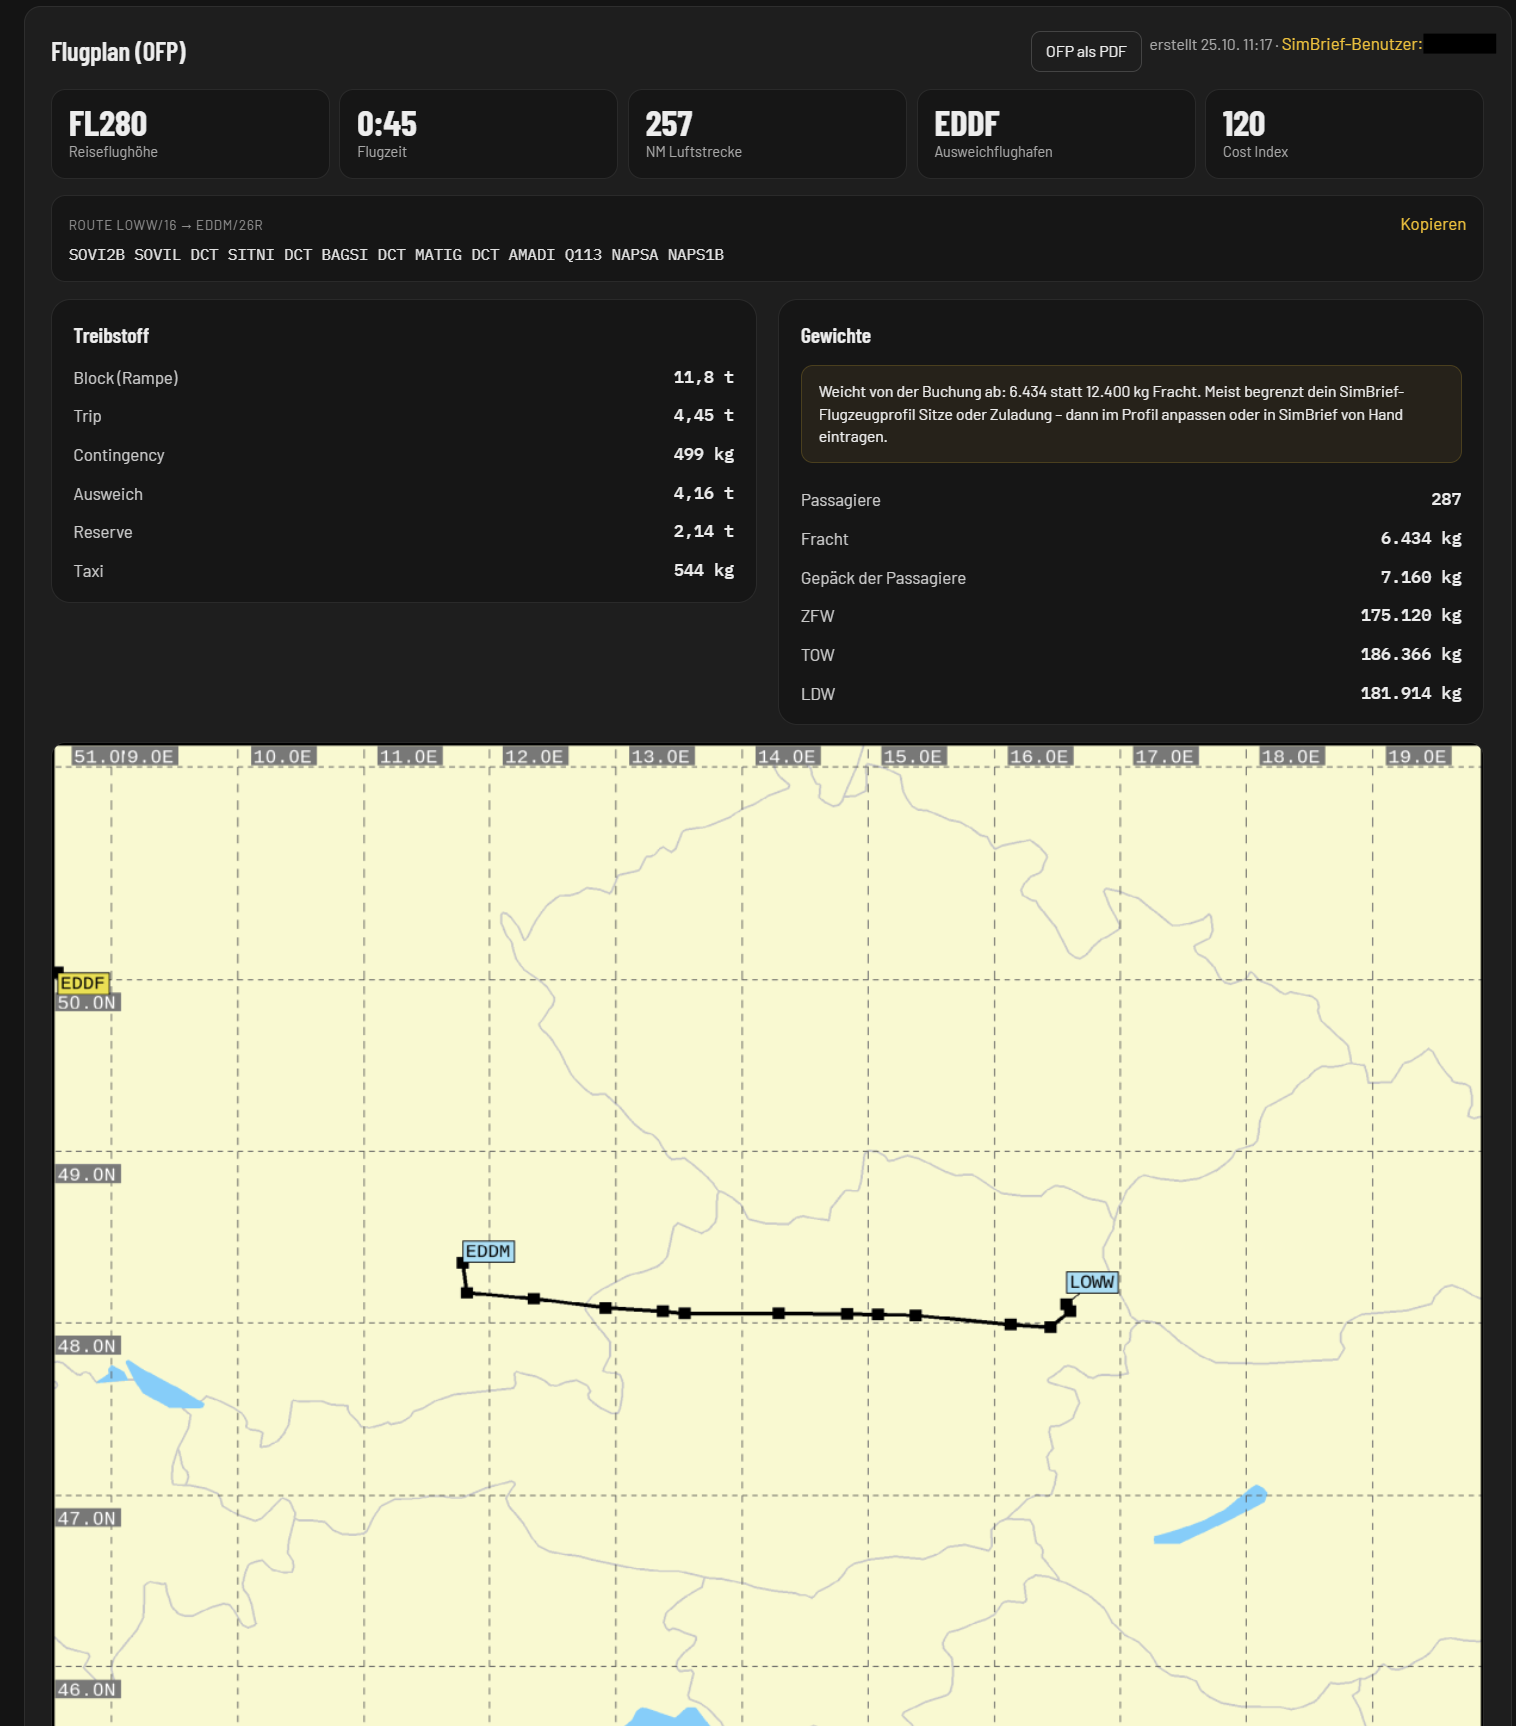Click the yellow EDDF alternate label on map
This screenshot has width=1516, height=1726.
83,983
